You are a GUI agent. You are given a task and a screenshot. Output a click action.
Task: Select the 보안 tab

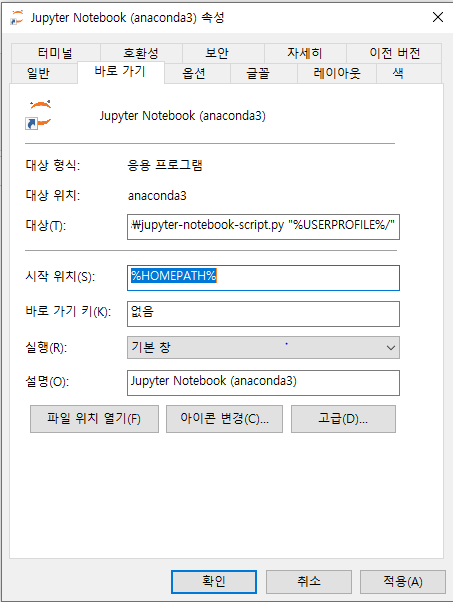[x=223, y=53]
